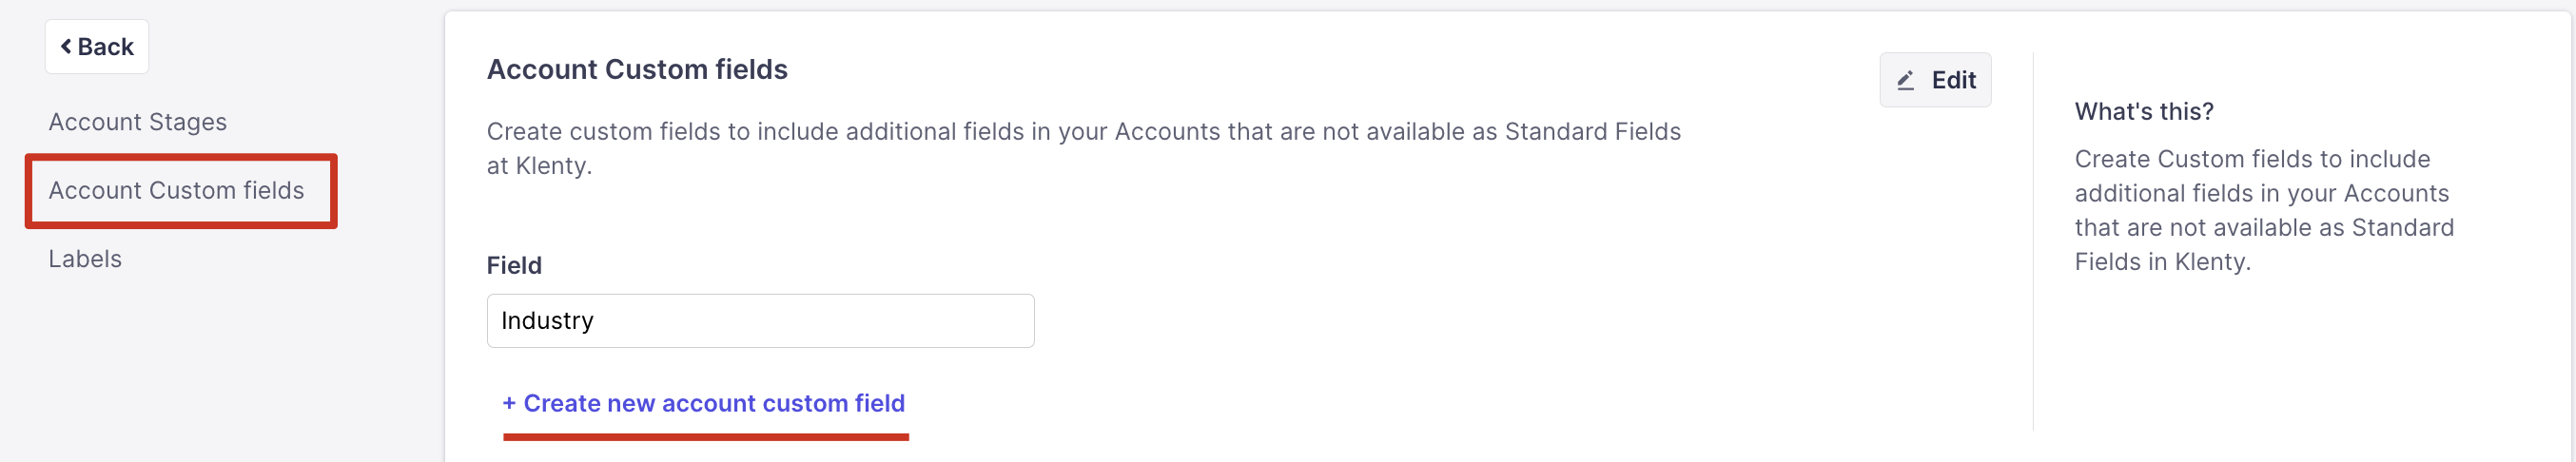The width and height of the screenshot is (2576, 462).
Task: Click the Account Custom fields page heading
Action: coord(637,69)
